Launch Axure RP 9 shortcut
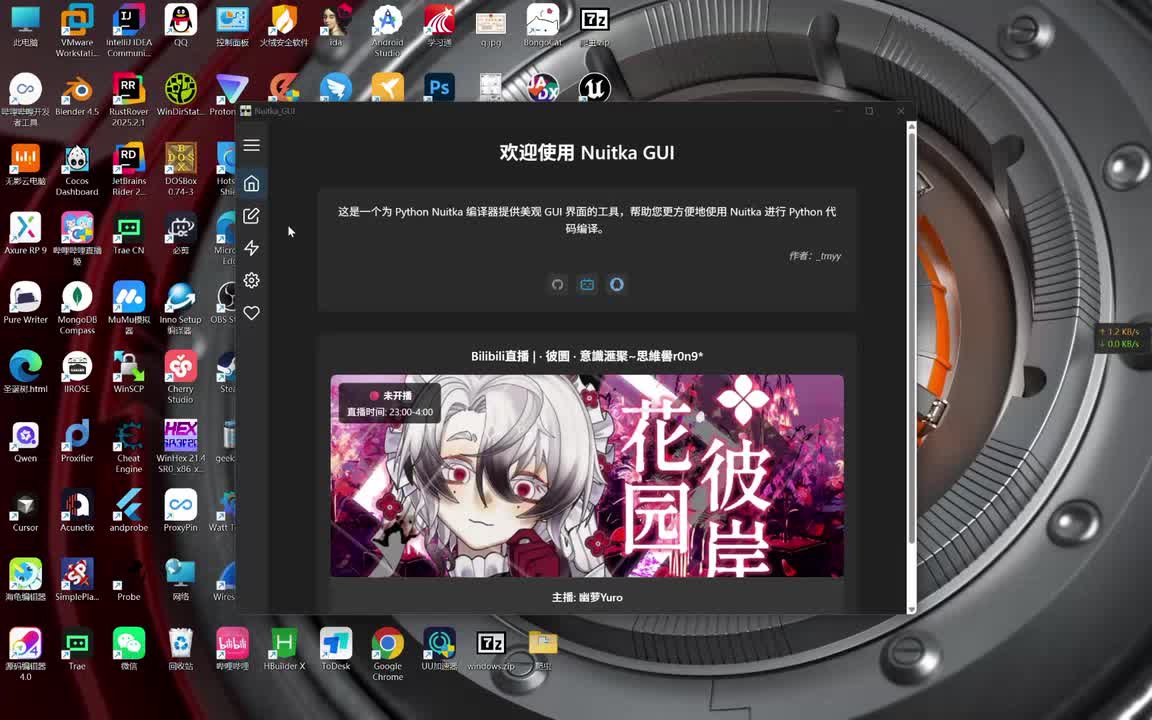The width and height of the screenshot is (1152, 720). pos(26,234)
